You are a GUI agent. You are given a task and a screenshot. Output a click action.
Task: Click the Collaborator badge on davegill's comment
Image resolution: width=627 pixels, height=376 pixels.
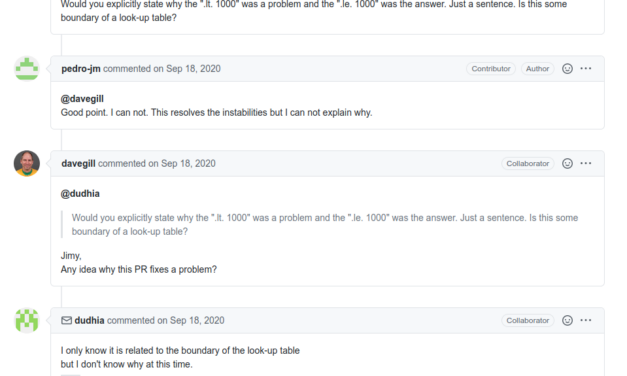(x=527, y=164)
